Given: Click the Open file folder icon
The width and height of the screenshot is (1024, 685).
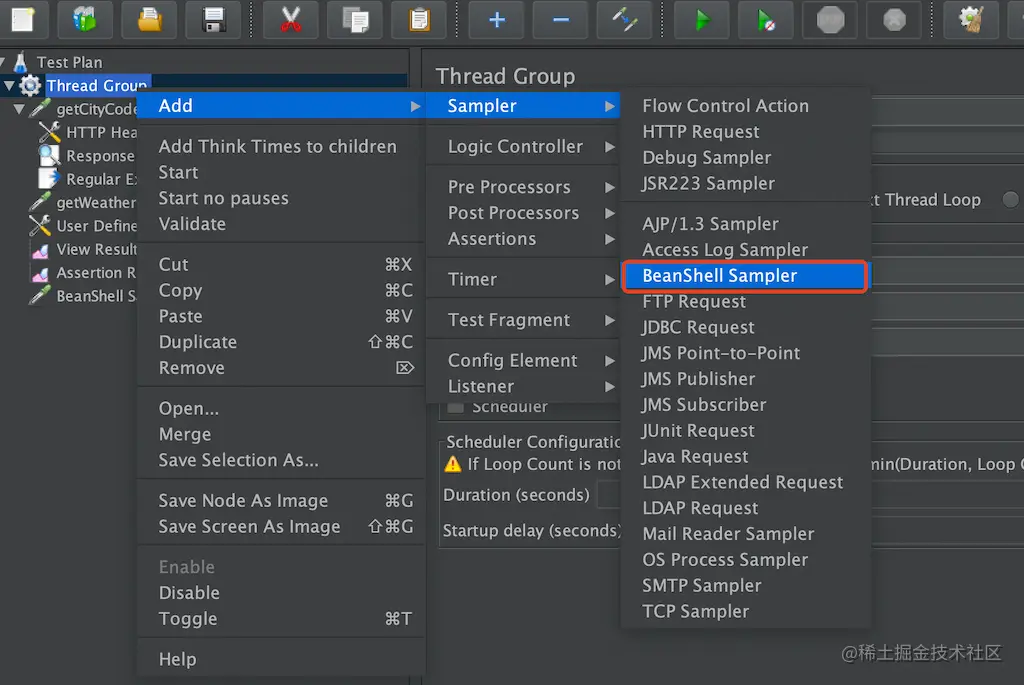Looking at the screenshot, I should point(150,19).
